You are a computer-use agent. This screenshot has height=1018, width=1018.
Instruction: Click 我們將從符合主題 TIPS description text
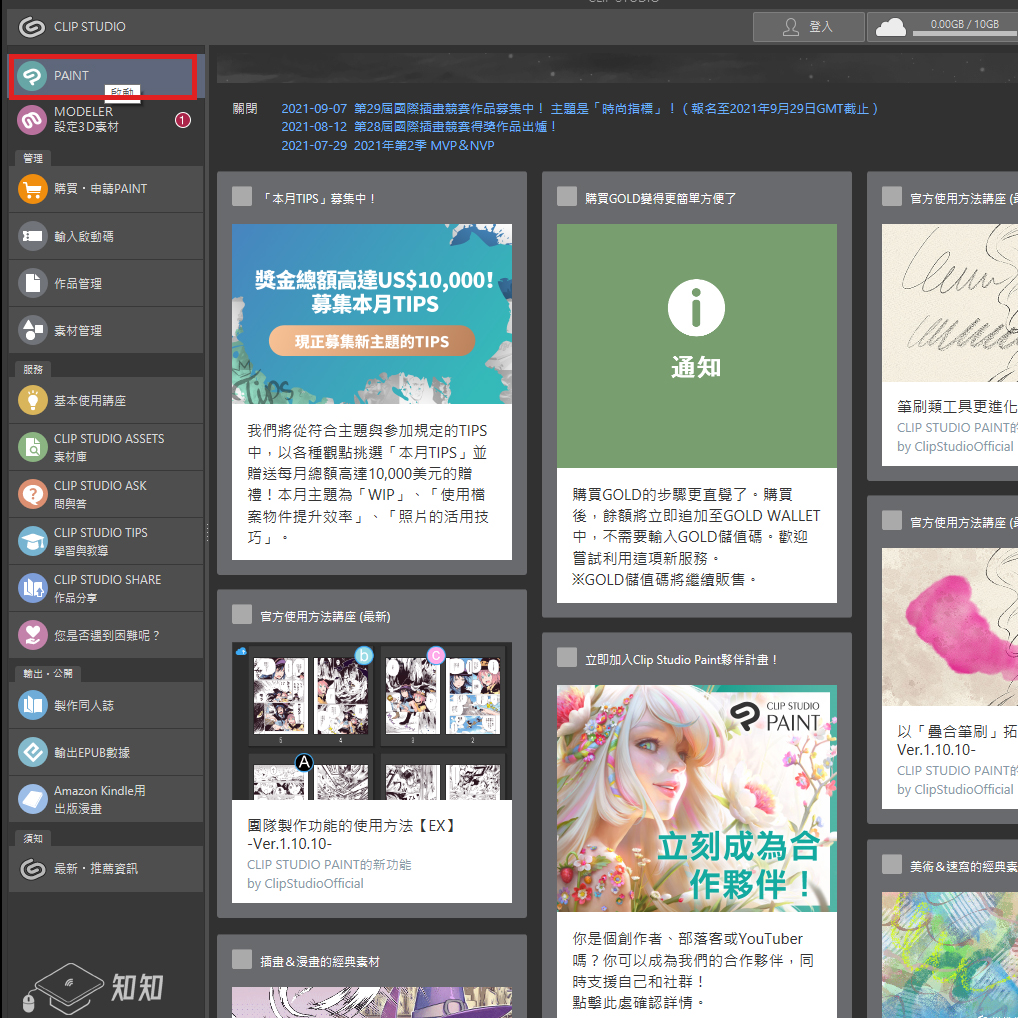coord(368,484)
